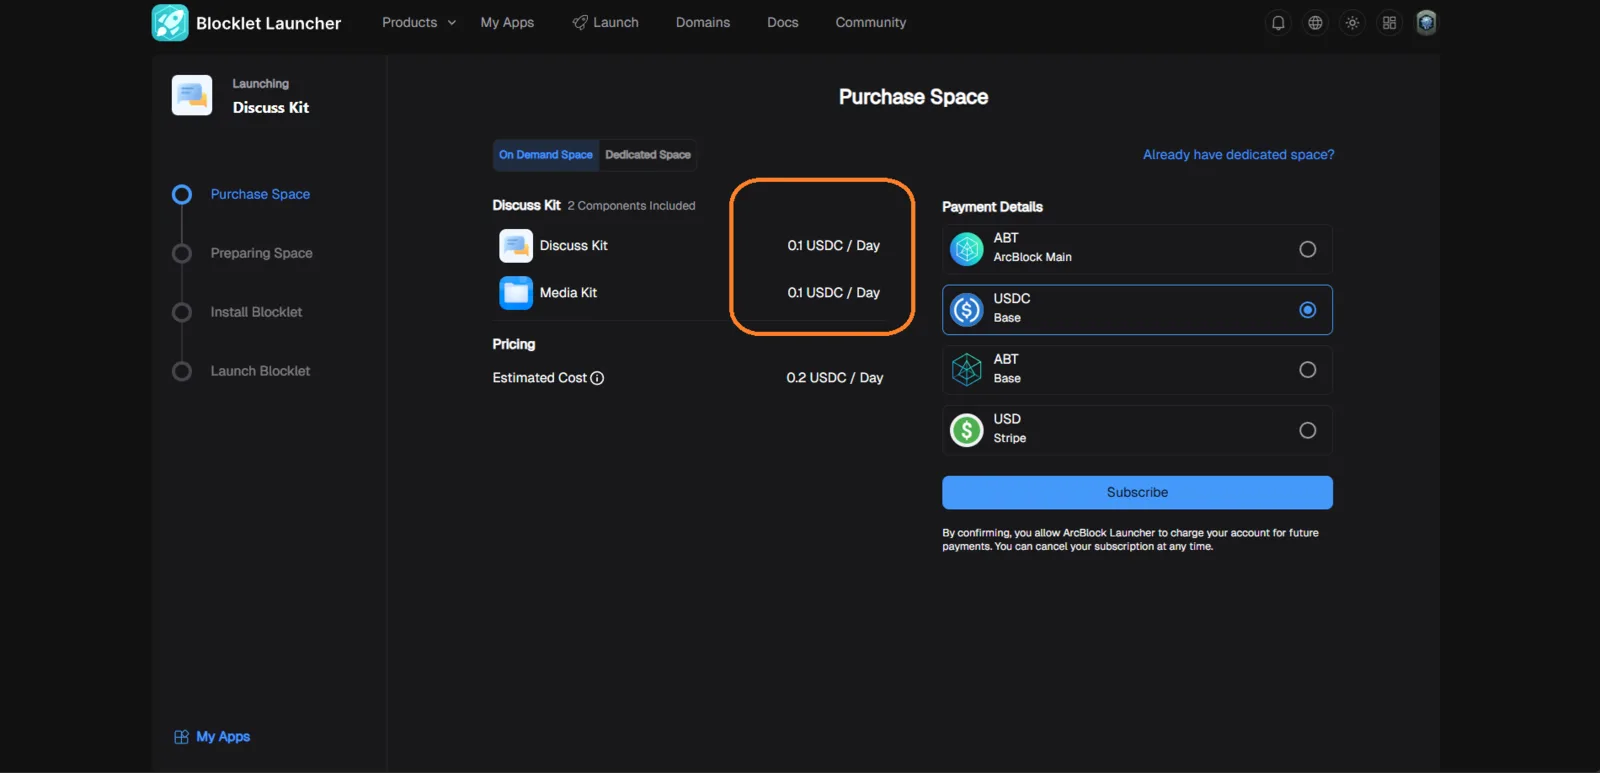Screen dimensions: 1600x773
Task: Click the '0.2 USDC / Day' estimated cost
Action: click(x=835, y=378)
